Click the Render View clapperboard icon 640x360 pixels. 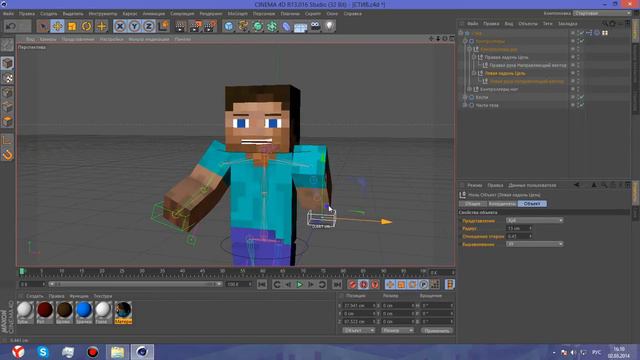[180, 27]
